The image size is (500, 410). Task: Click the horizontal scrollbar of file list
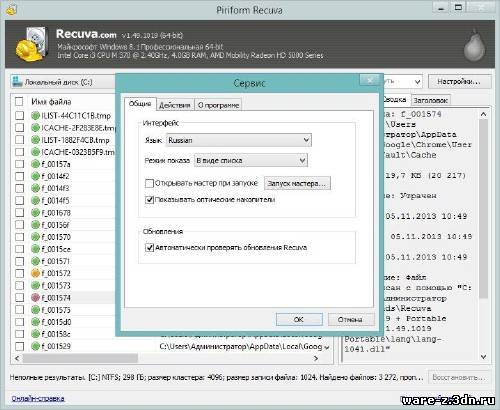[167, 358]
